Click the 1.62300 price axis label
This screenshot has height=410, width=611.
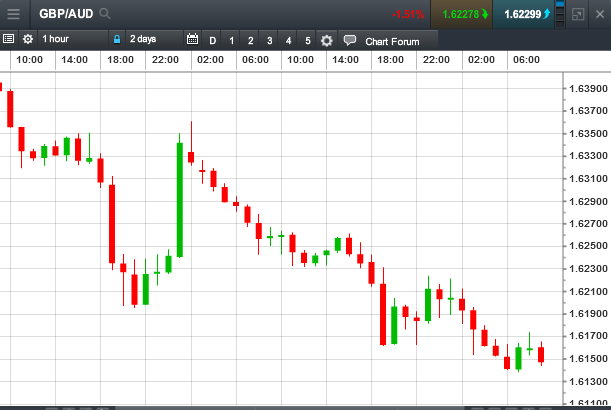pyautogui.click(x=588, y=269)
